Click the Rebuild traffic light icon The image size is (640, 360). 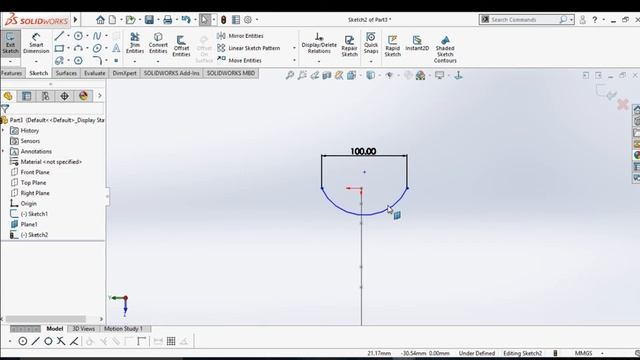pos(223,20)
